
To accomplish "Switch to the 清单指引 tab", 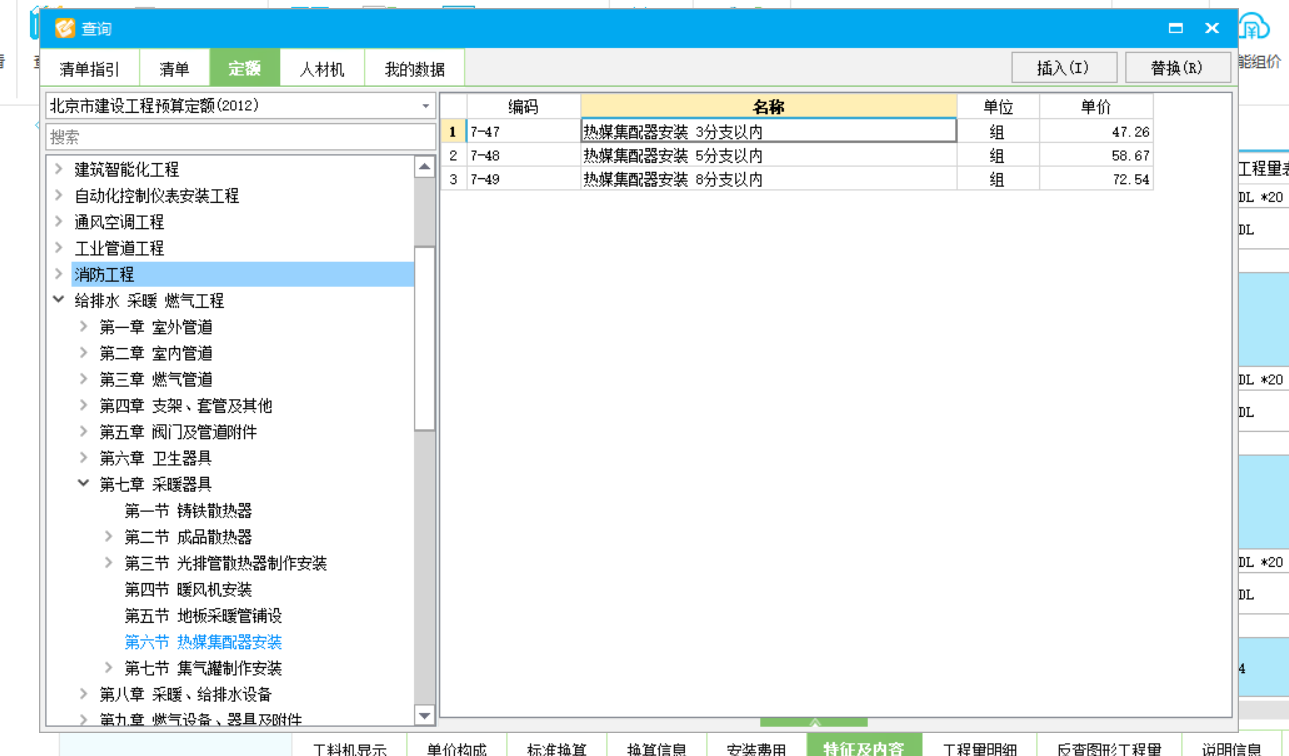I will tap(89, 69).
